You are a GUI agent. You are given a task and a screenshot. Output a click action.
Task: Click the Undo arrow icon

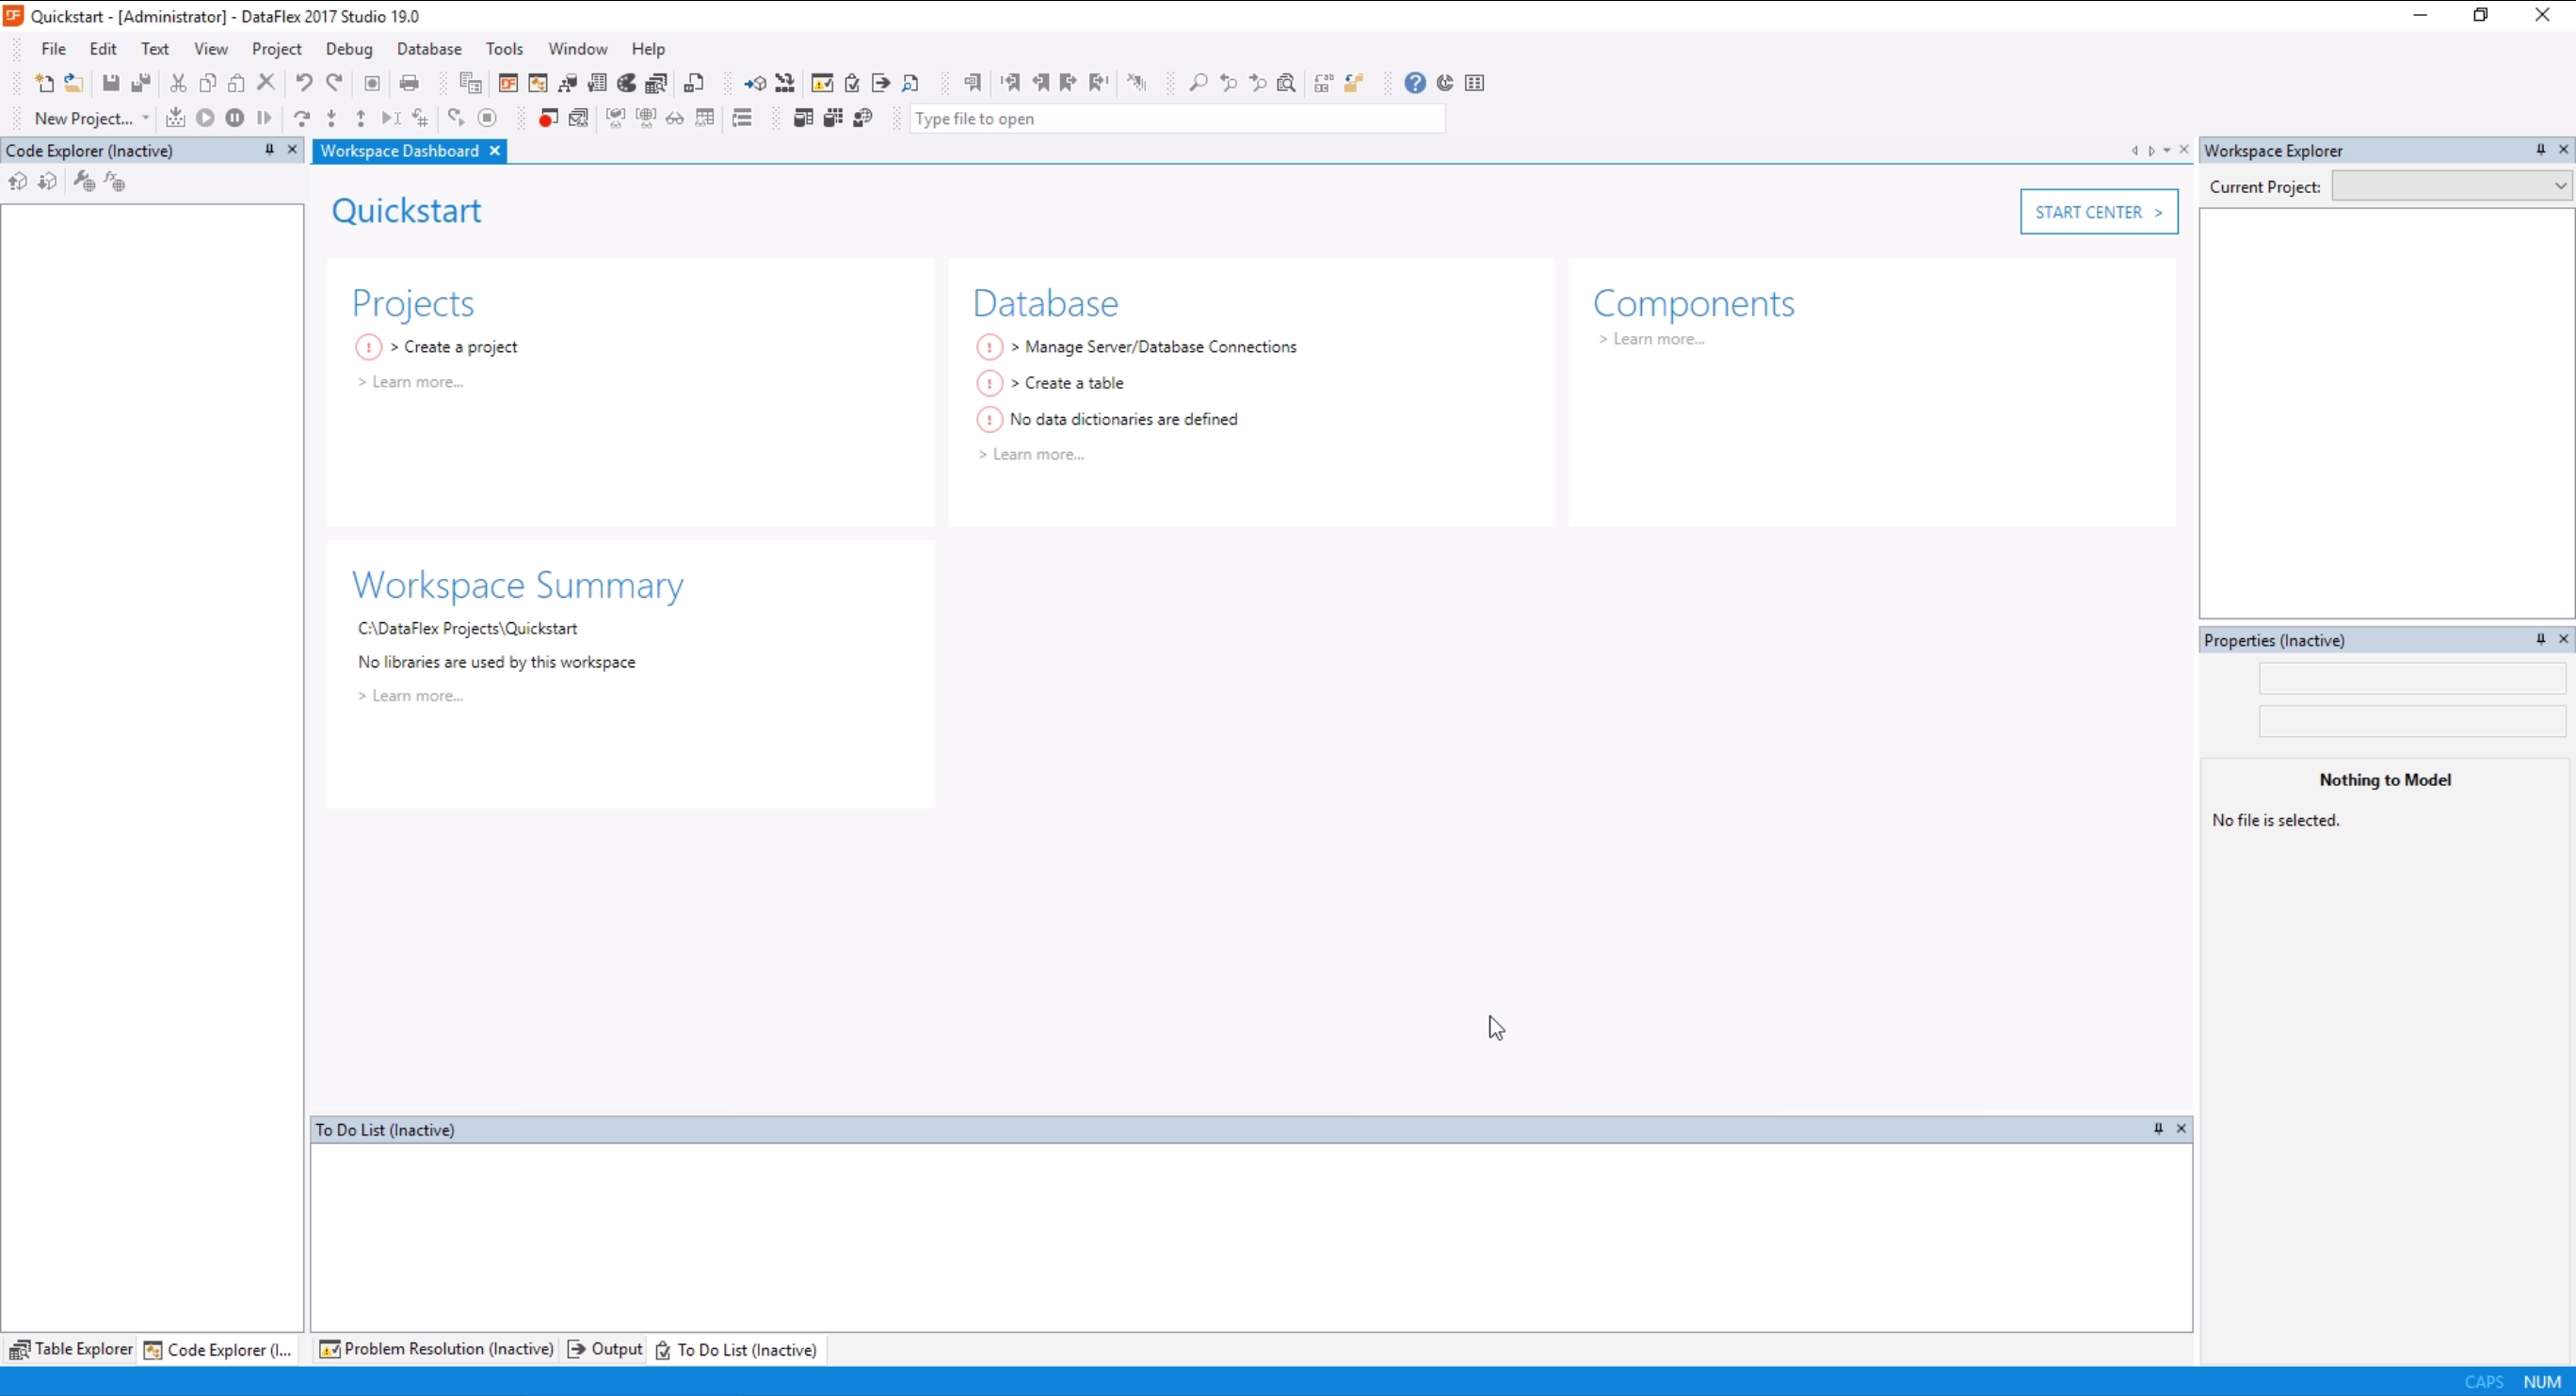(x=304, y=83)
